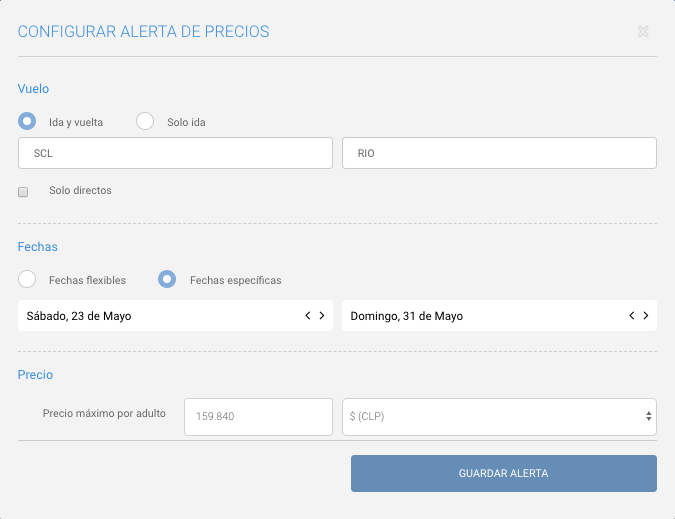The height and width of the screenshot is (519, 675).
Task: Go to previous return date
Action: click(x=632, y=315)
